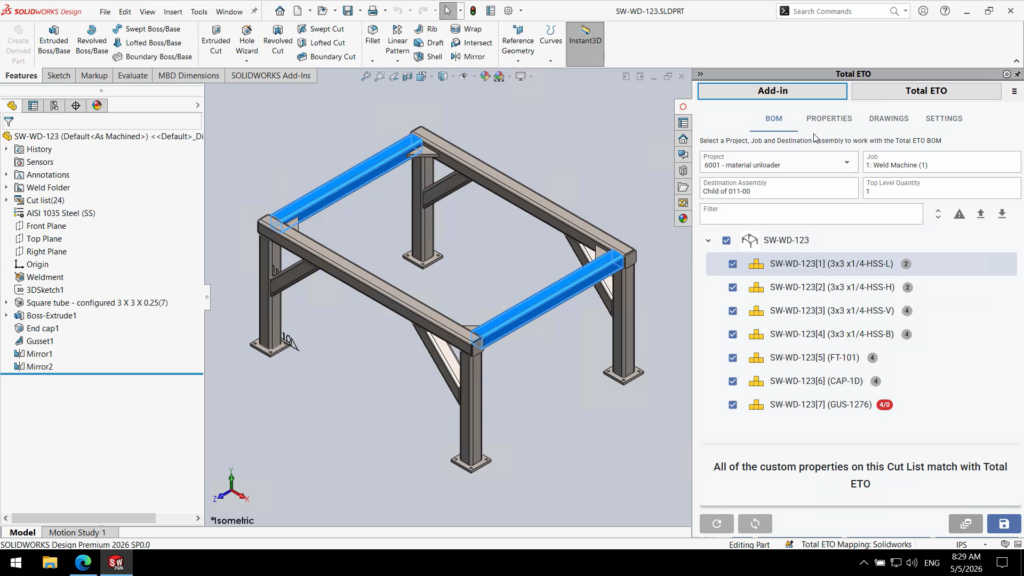Uncheck SW-WD-123[6] CAP-1D checkbox
The height and width of the screenshot is (576, 1024).
733,381
